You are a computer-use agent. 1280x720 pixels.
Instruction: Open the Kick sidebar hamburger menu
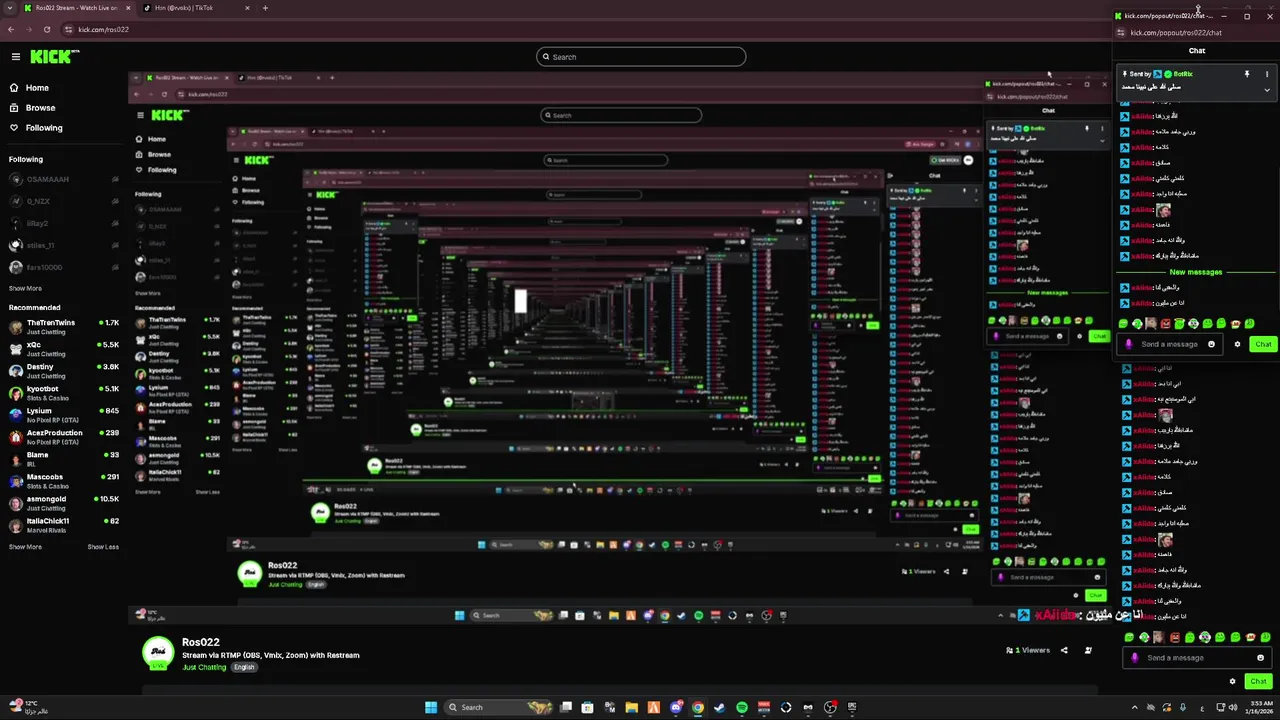[15, 57]
